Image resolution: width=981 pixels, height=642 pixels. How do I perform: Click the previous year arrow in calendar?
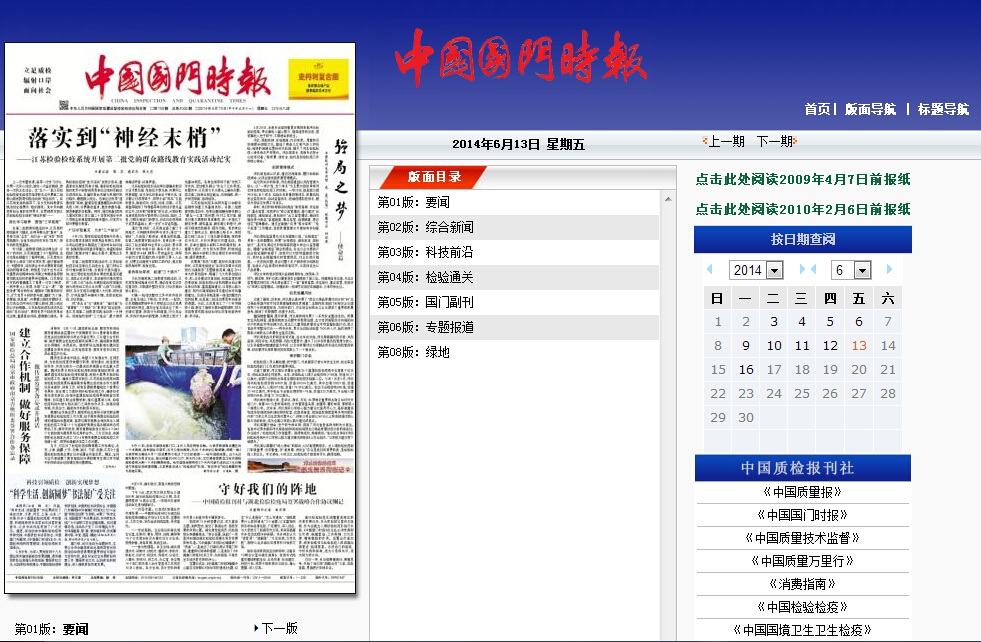pos(710,270)
